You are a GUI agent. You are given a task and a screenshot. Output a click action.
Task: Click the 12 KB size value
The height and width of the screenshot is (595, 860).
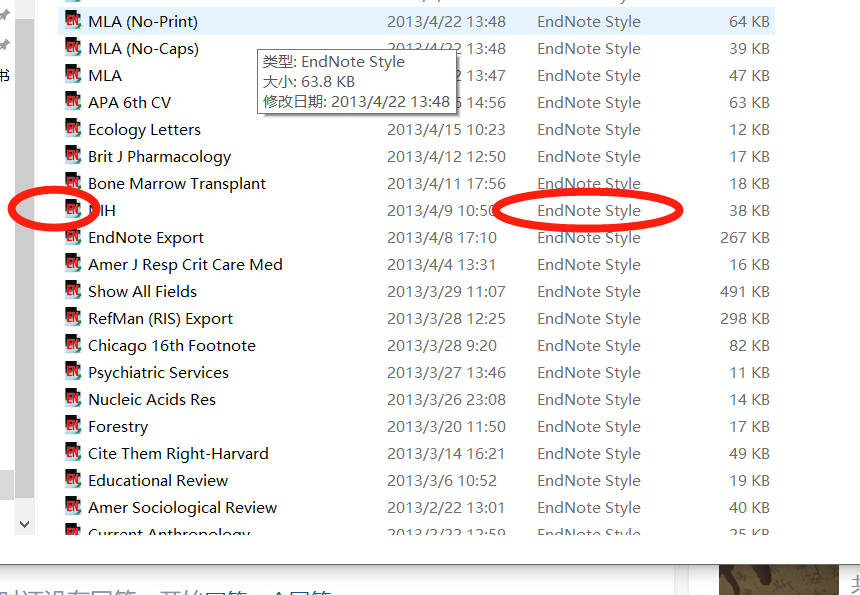point(749,129)
